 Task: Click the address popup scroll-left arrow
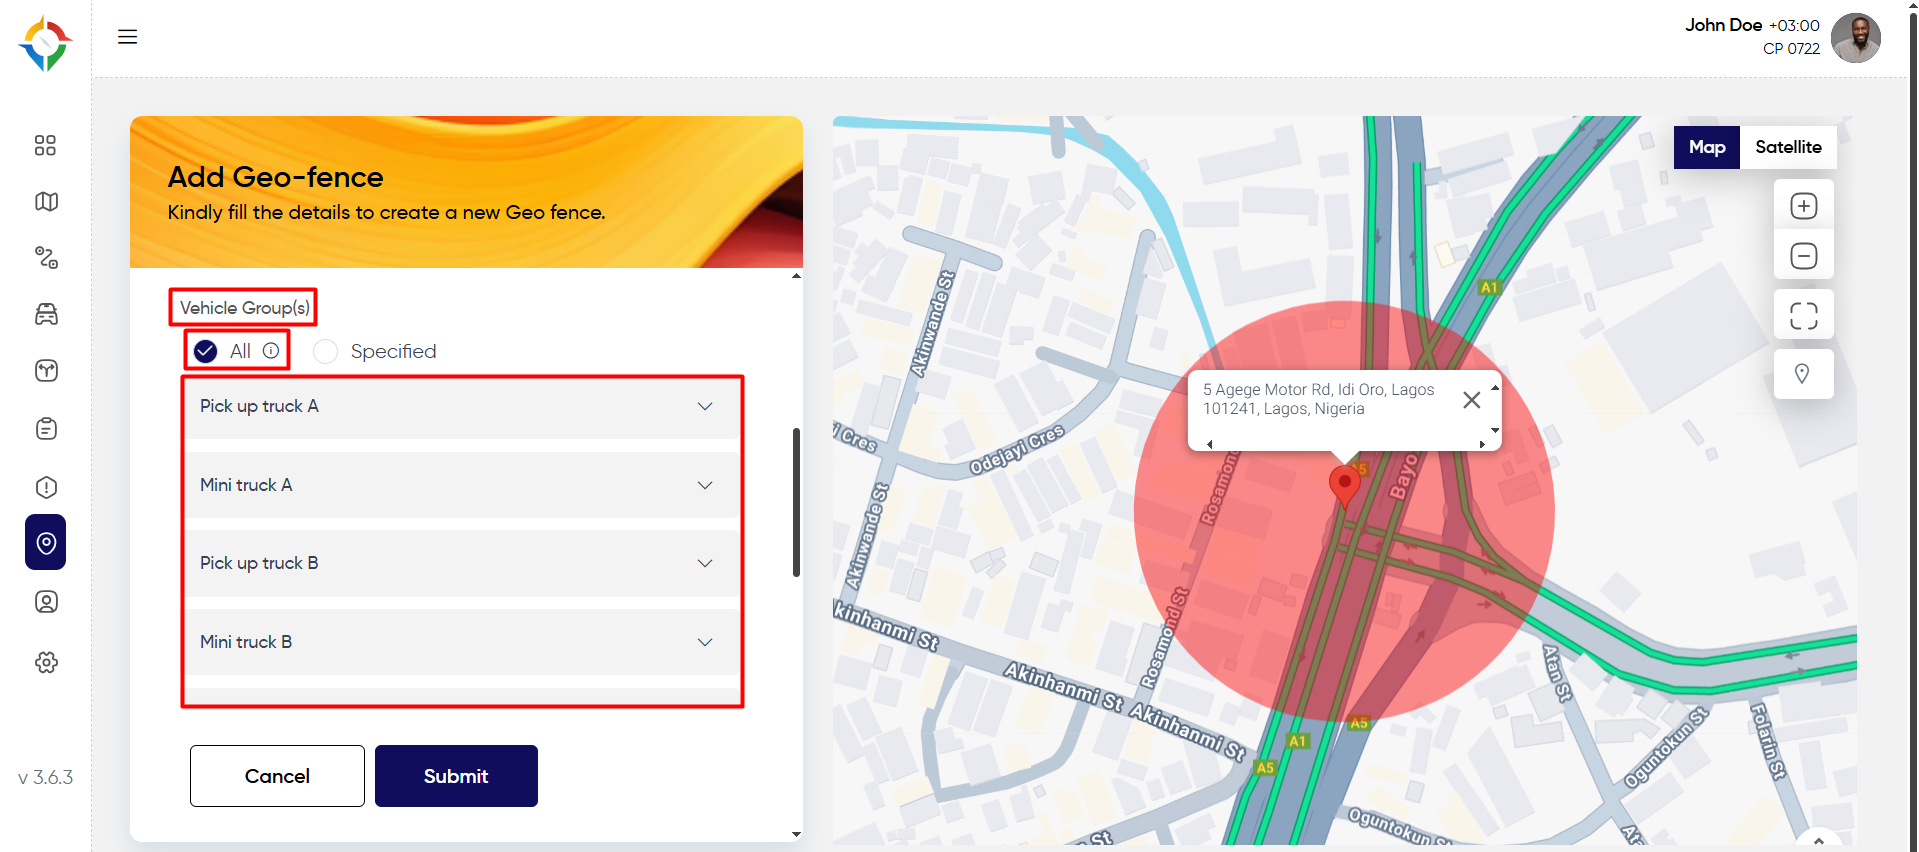point(1209,444)
